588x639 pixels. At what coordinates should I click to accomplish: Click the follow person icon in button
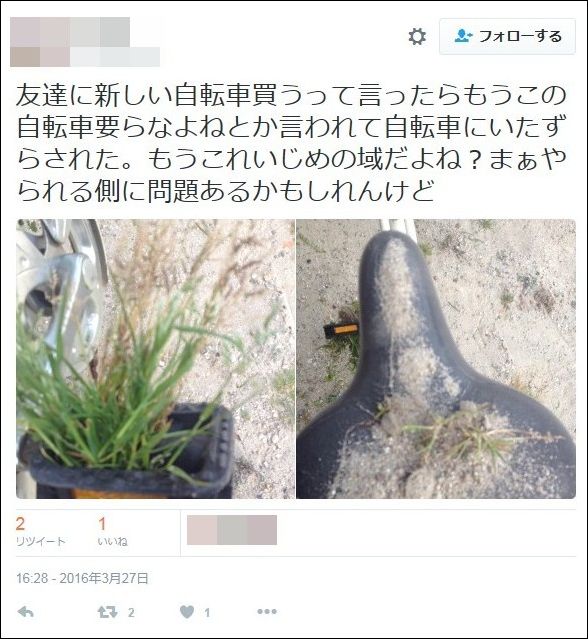(463, 36)
